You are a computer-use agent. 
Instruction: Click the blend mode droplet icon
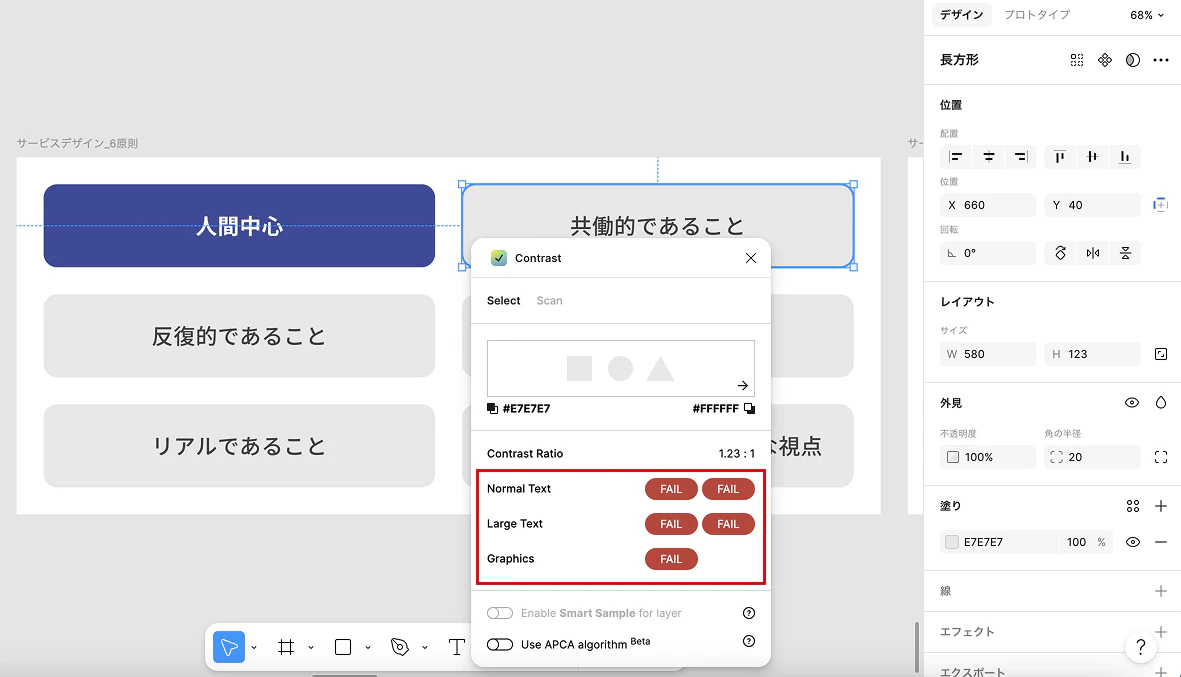click(x=1161, y=403)
